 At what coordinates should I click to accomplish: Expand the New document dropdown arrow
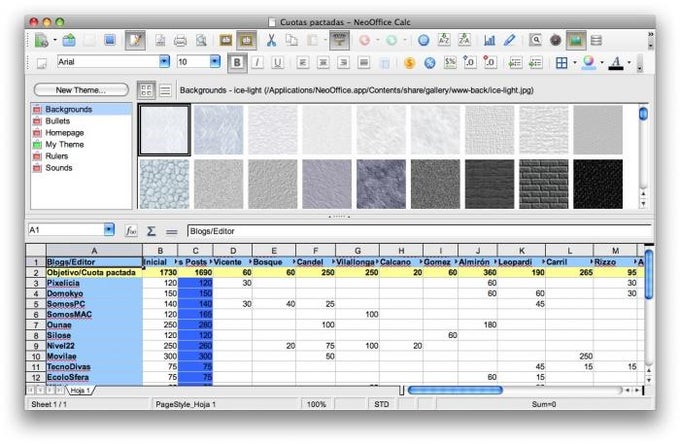55,40
